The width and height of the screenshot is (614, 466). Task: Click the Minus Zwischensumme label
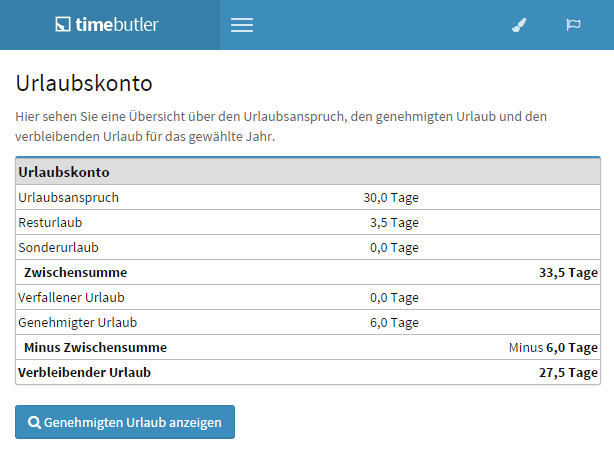point(95,347)
